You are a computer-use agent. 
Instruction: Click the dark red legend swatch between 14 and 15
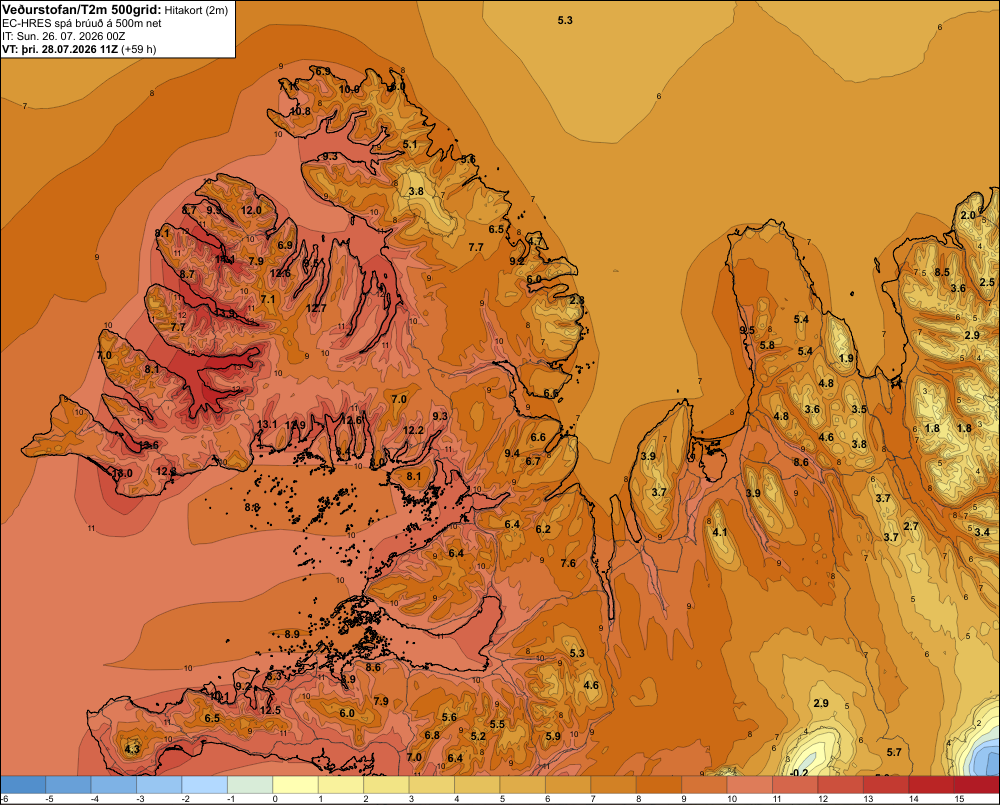point(930,785)
